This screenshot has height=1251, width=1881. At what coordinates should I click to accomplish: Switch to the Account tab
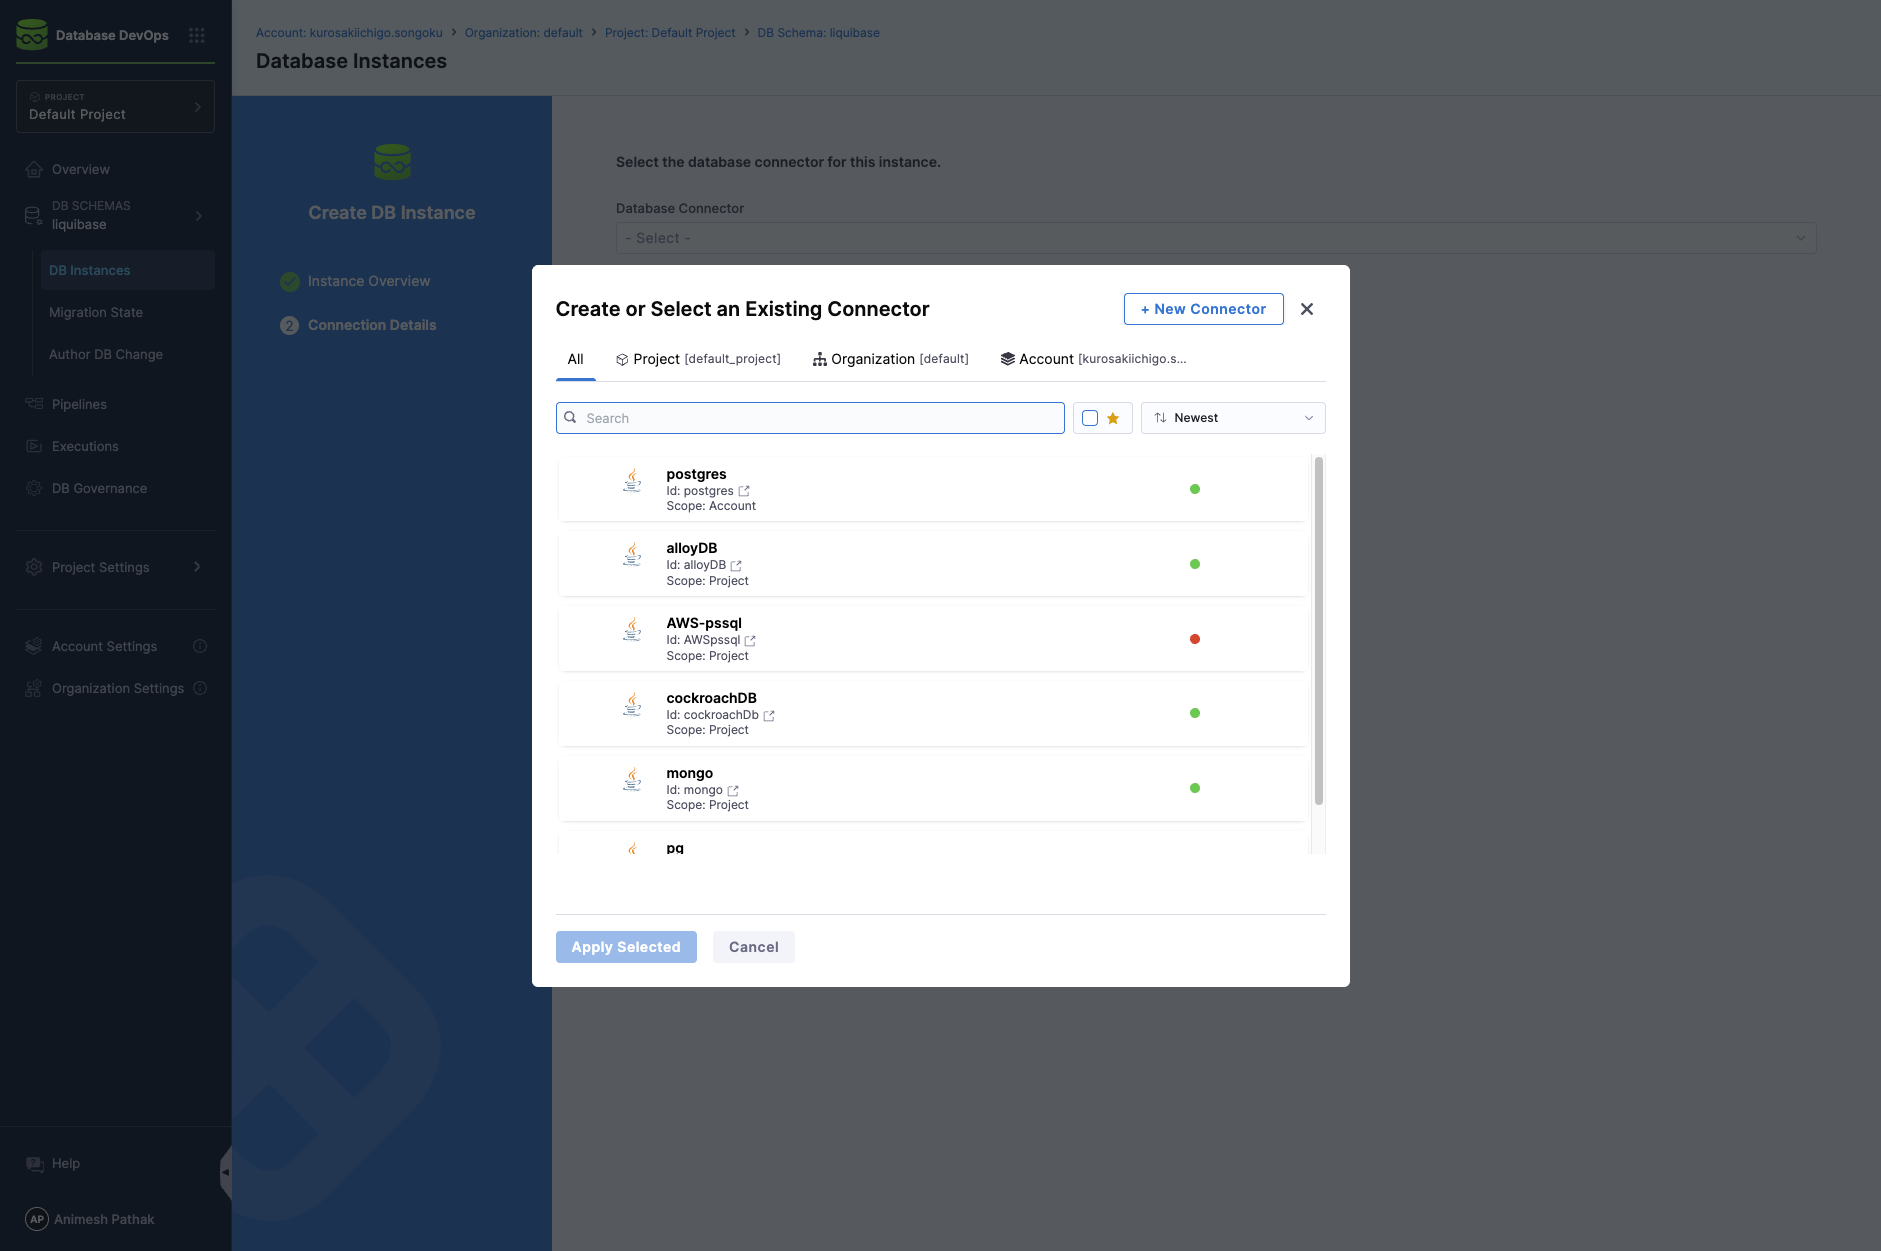[x=1093, y=360]
